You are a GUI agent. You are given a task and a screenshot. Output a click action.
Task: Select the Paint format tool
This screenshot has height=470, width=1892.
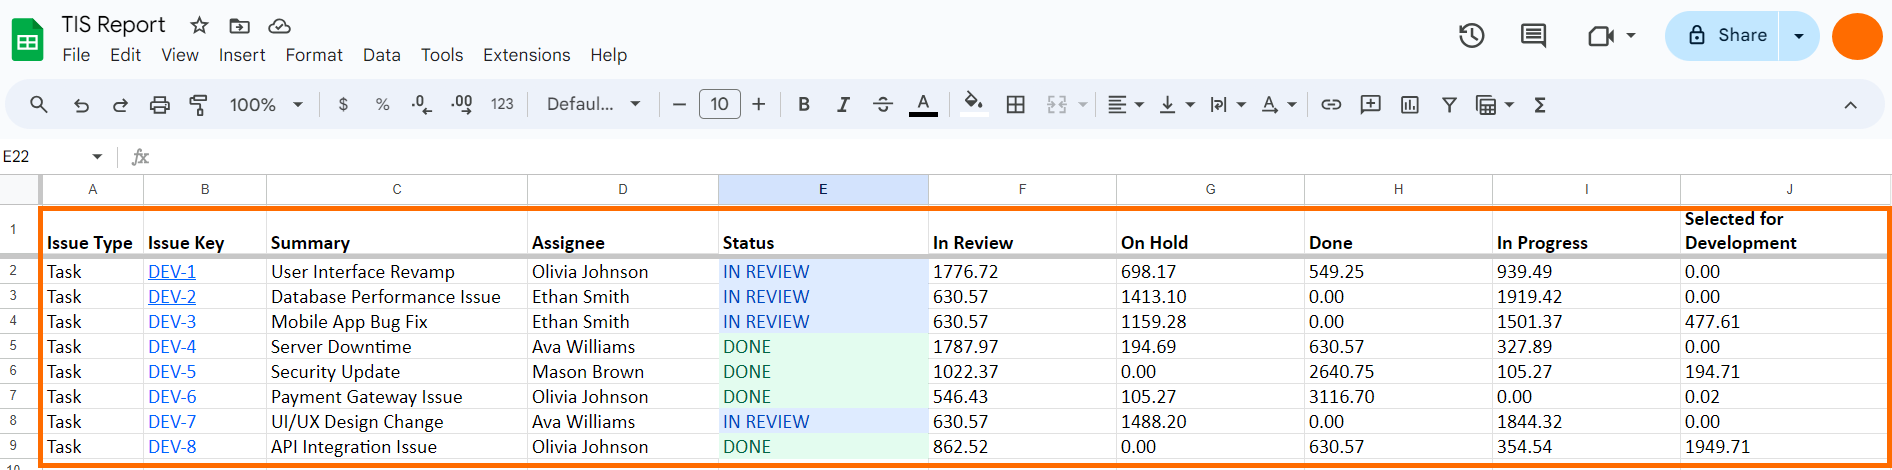click(x=198, y=105)
